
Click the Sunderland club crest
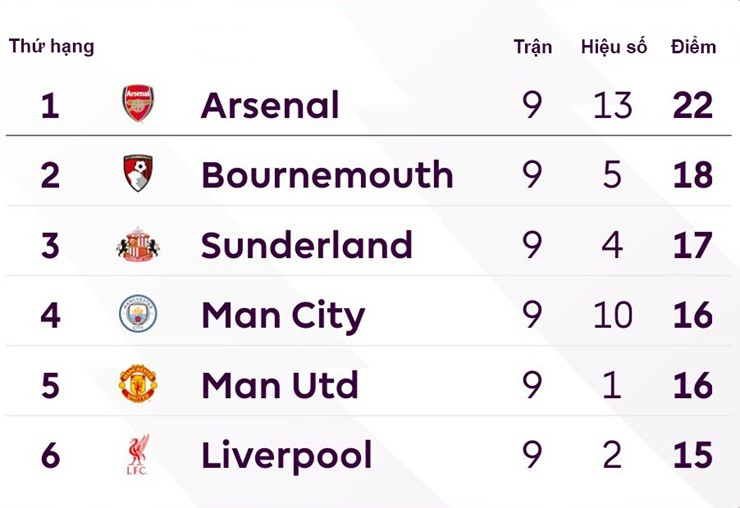(138, 245)
